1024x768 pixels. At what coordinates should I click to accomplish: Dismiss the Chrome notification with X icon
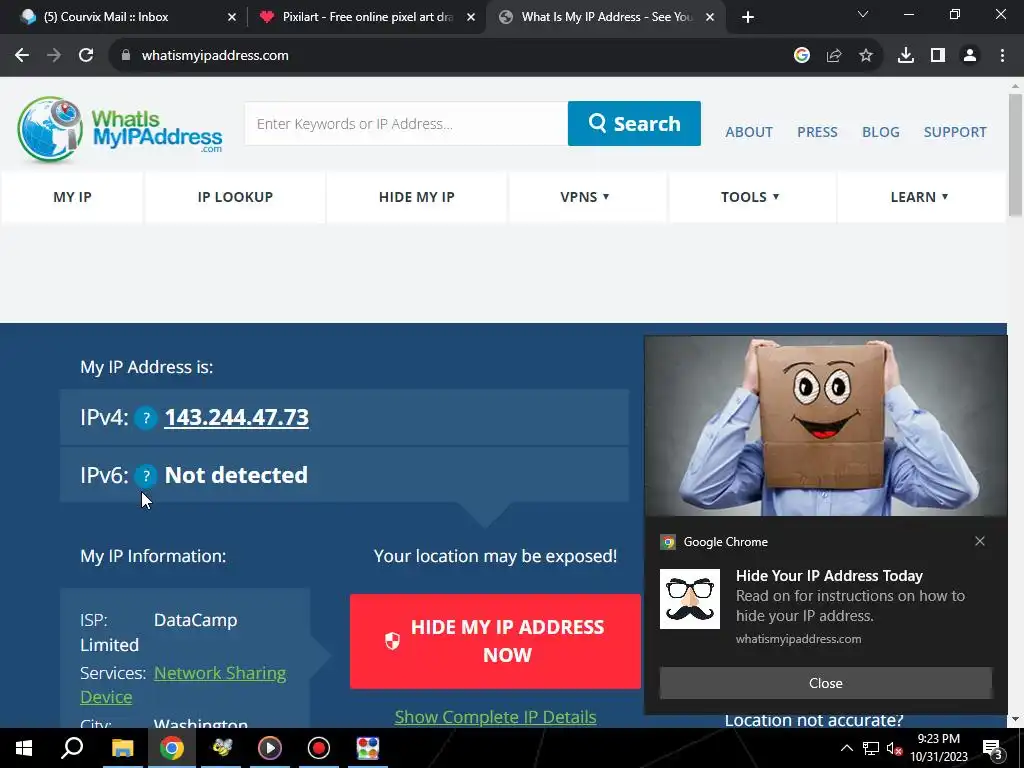[x=980, y=541]
